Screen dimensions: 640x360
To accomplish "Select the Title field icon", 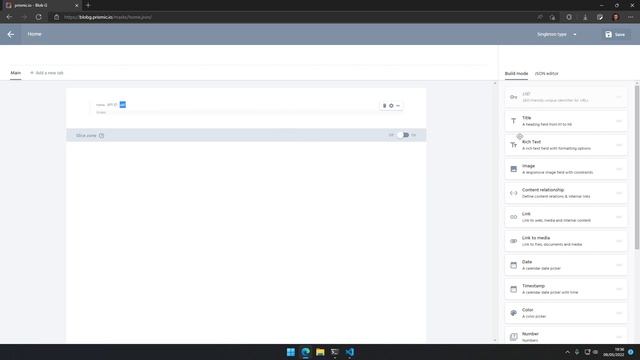I will coord(513,121).
